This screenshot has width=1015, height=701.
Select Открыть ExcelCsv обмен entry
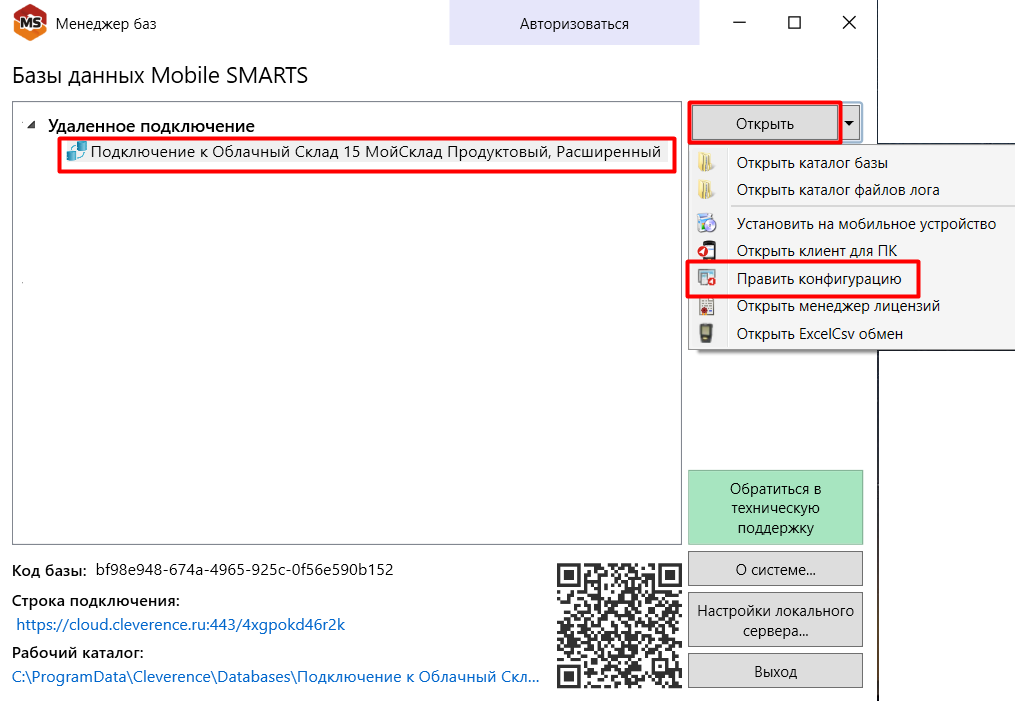[x=820, y=334]
